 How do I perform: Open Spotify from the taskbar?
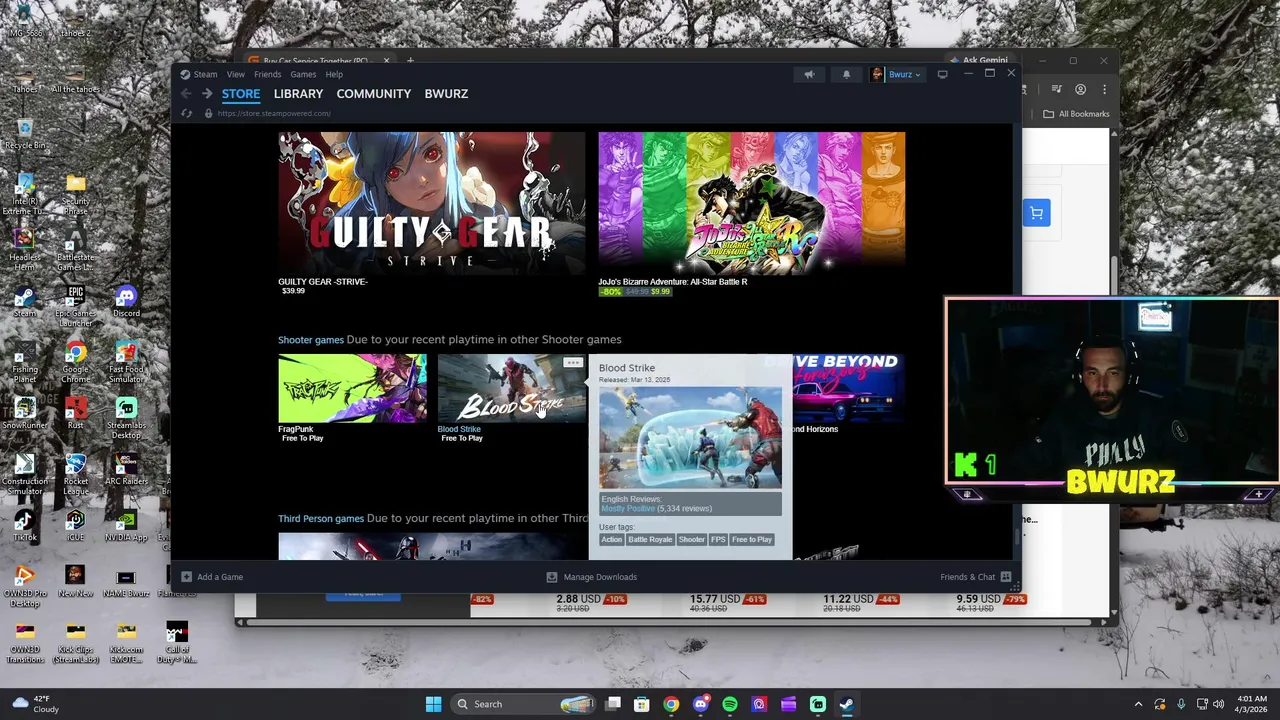click(x=730, y=704)
